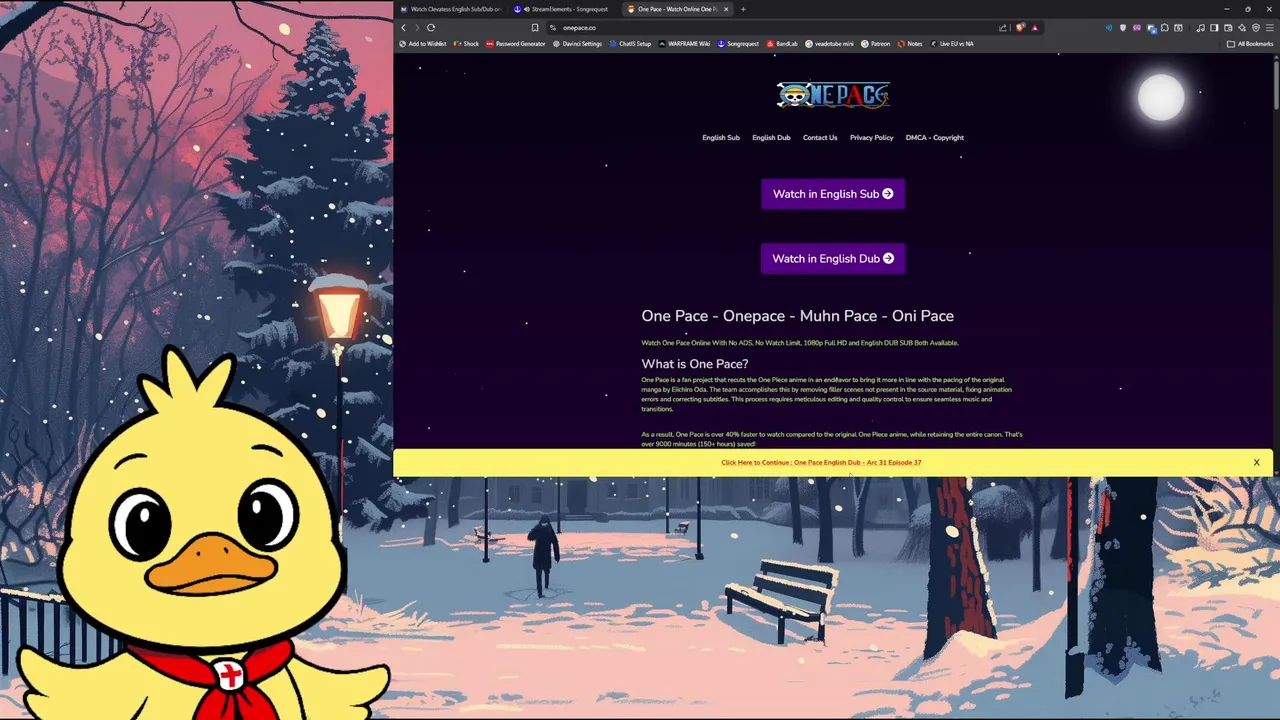Open the Brave Wallet icon
Screen dimensions: 1280x720
[x=1228, y=28]
